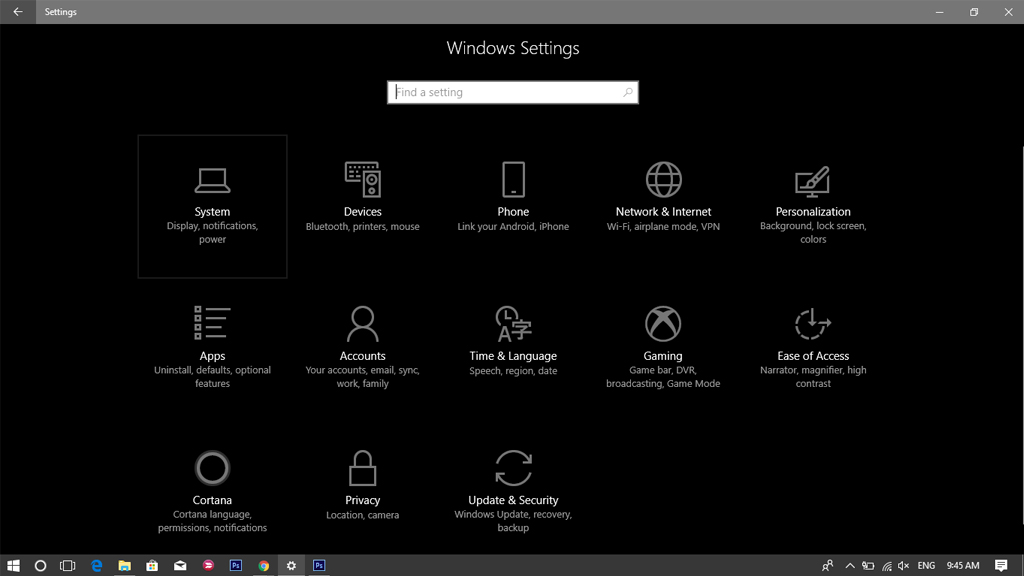
Task: Open Cortana search circle in taskbar
Action: click(x=40, y=566)
